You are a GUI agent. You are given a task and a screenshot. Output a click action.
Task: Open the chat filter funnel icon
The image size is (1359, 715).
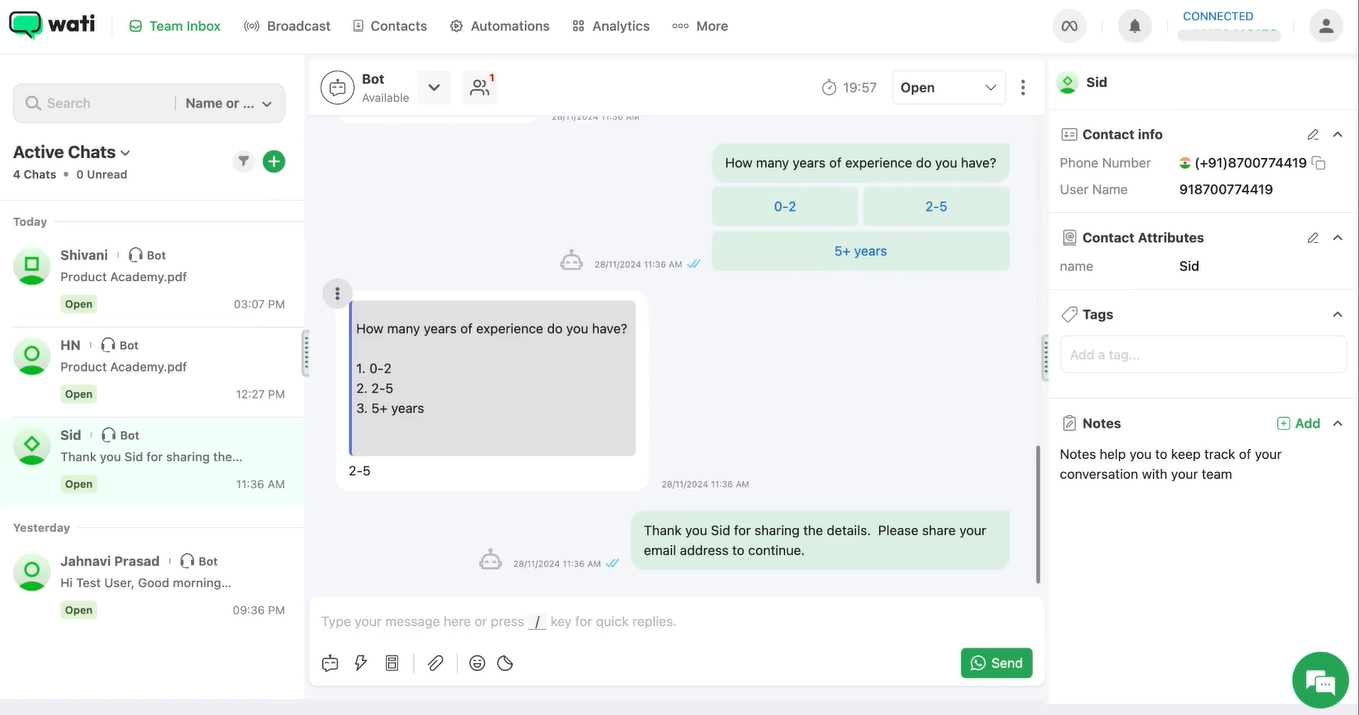pyautogui.click(x=243, y=161)
